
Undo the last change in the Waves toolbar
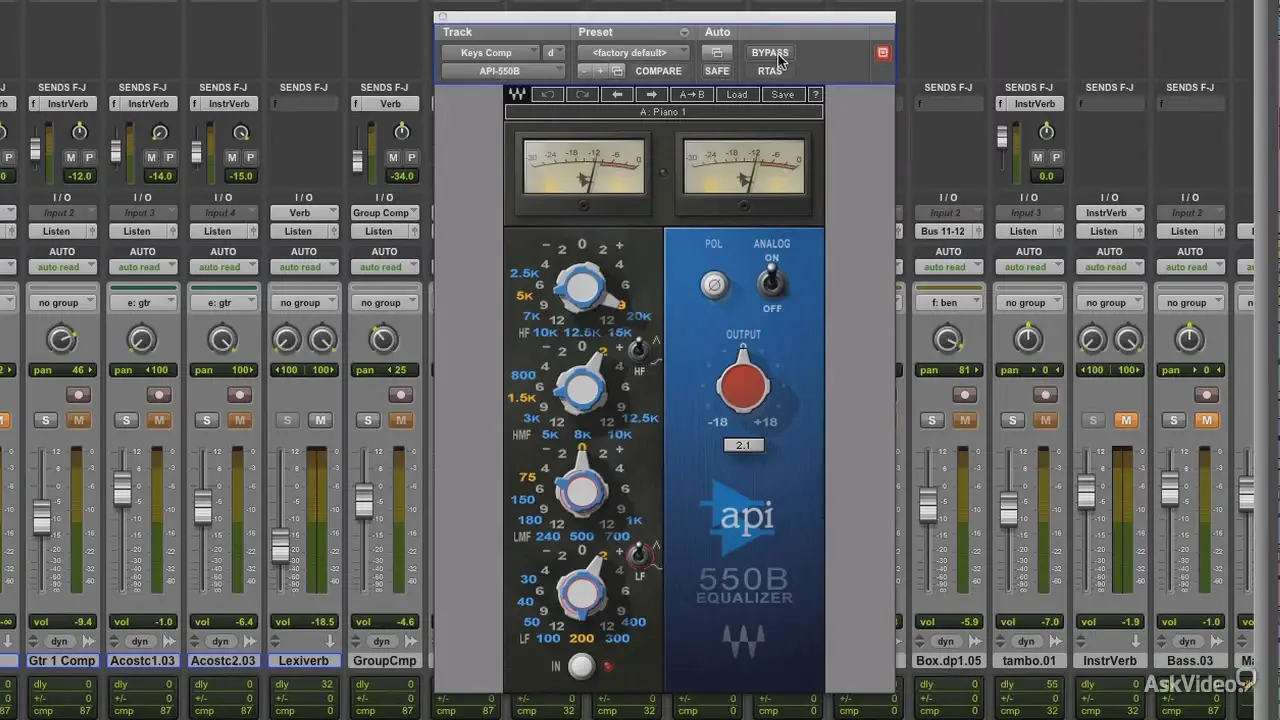547,95
